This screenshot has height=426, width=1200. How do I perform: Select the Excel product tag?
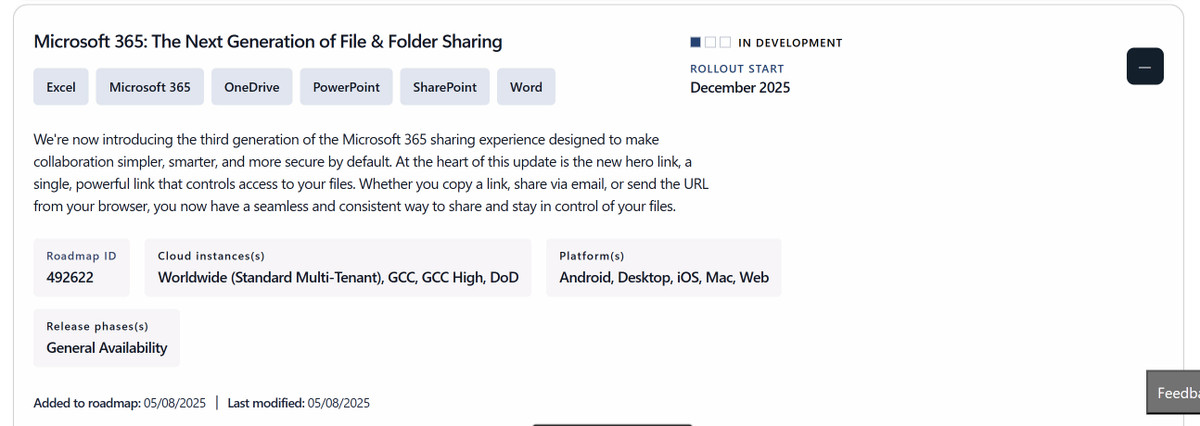[x=61, y=87]
